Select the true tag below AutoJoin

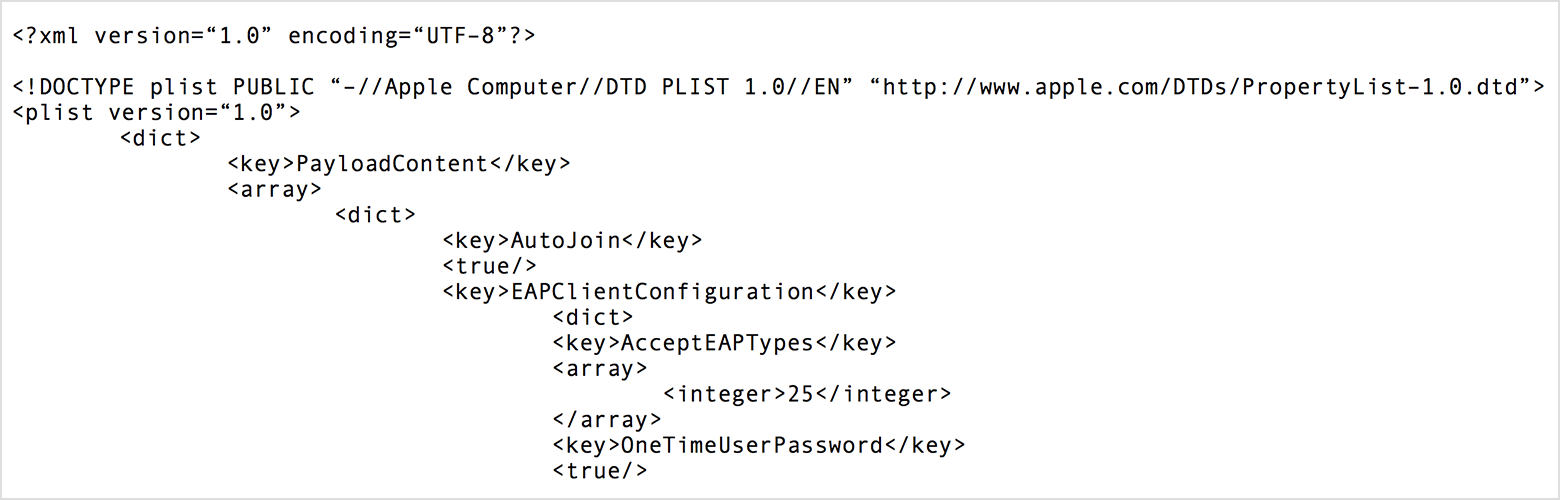pyautogui.click(x=489, y=266)
